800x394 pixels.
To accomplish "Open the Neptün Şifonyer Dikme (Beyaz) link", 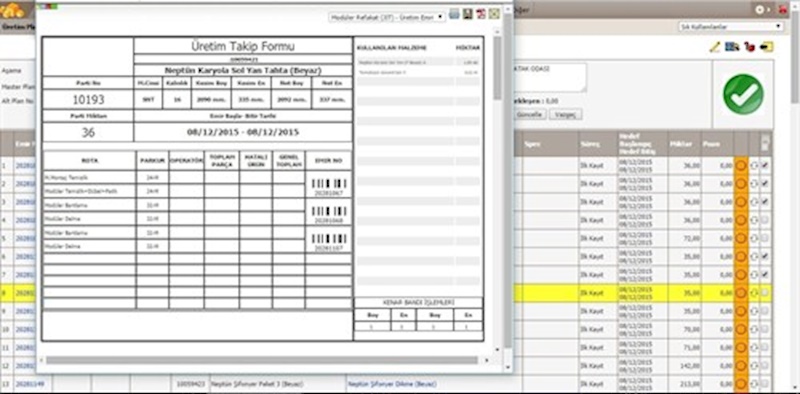I will pos(392,384).
